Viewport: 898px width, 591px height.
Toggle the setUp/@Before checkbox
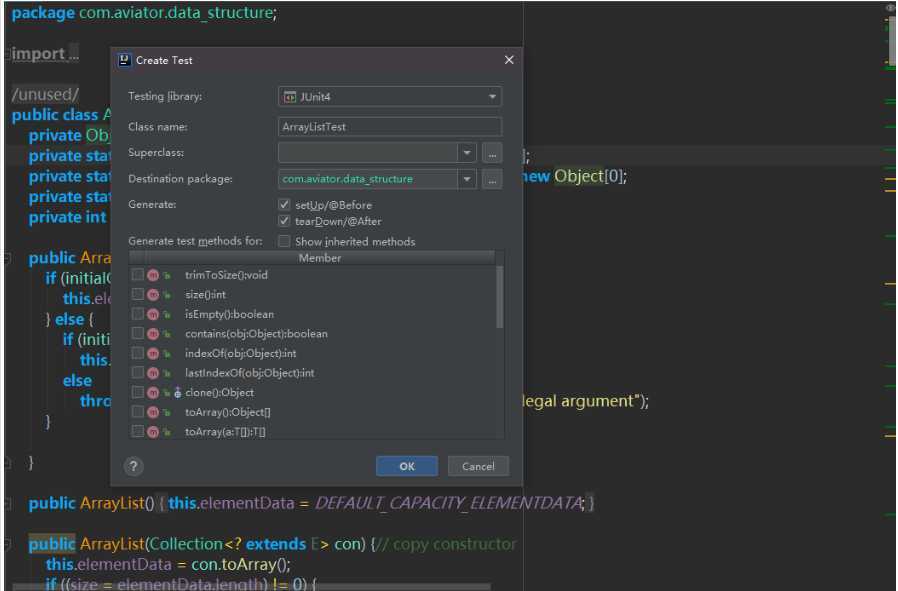tap(284, 204)
